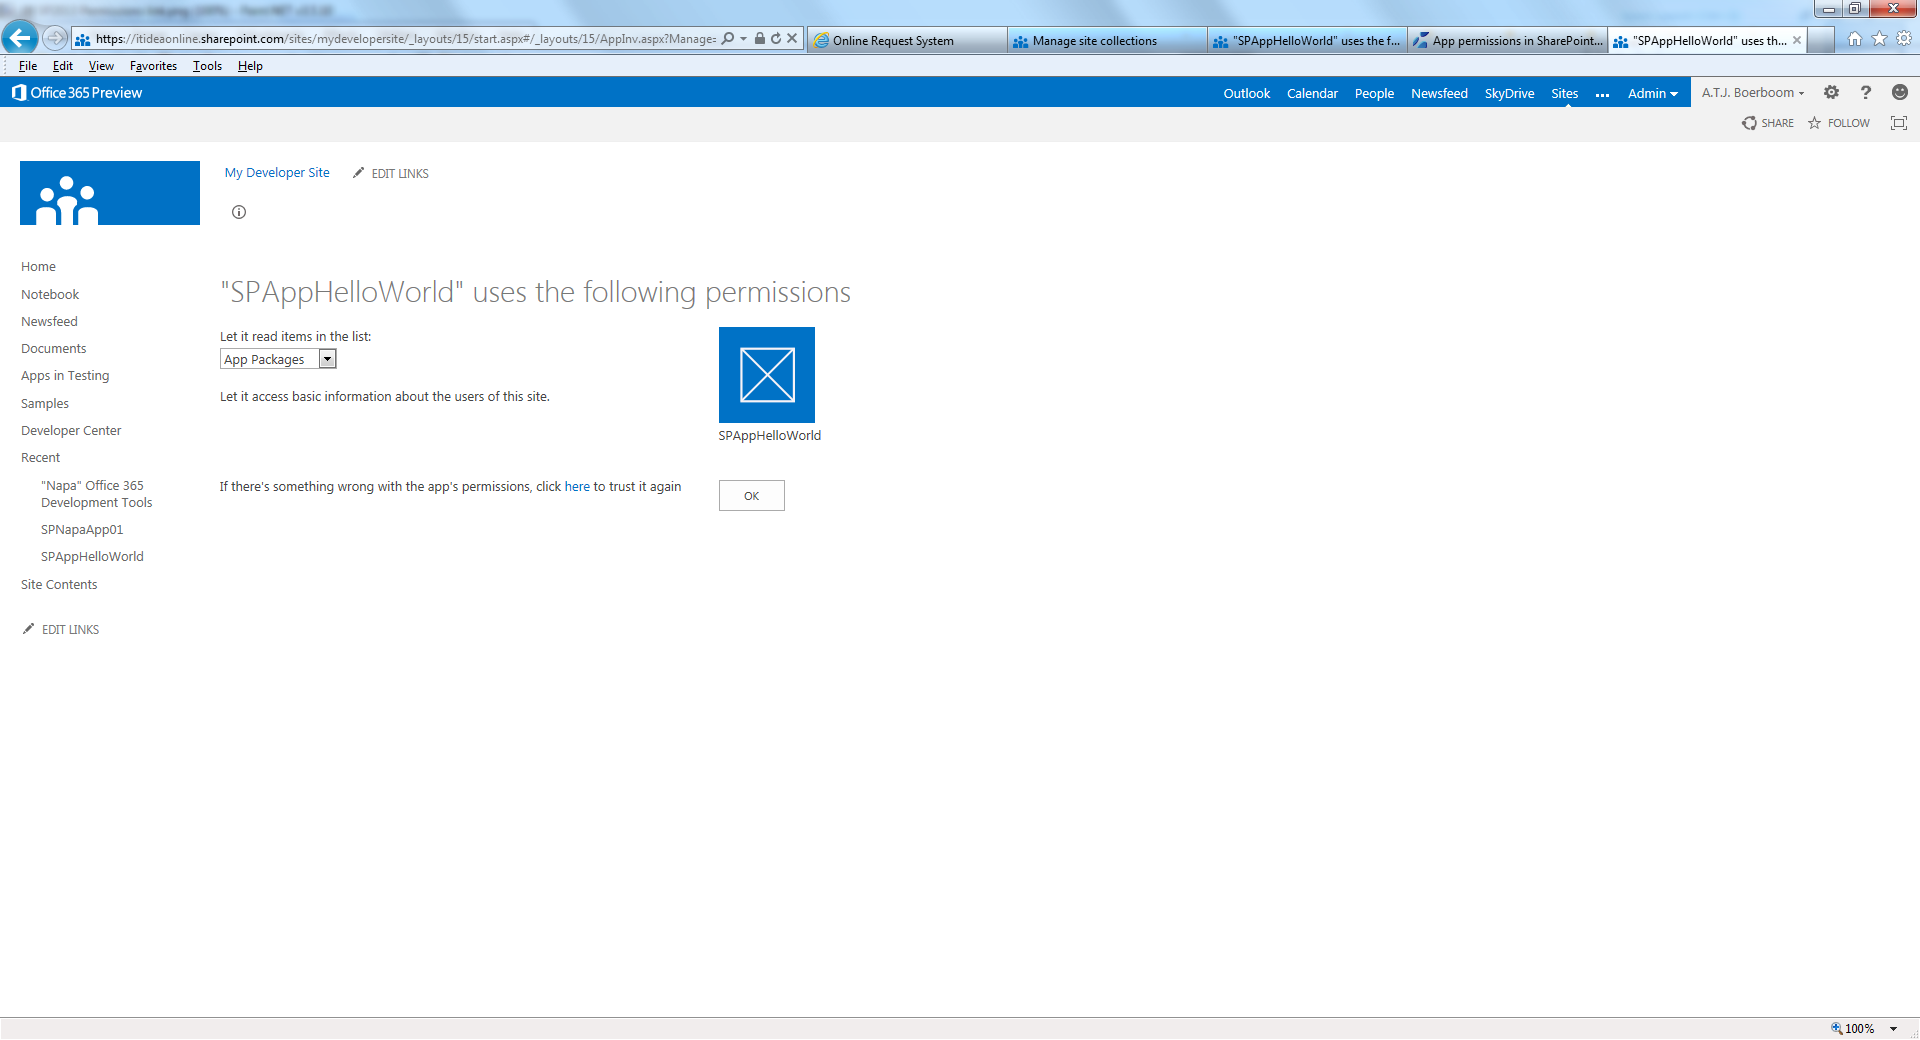Click the site logo with people figures

coord(110,193)
